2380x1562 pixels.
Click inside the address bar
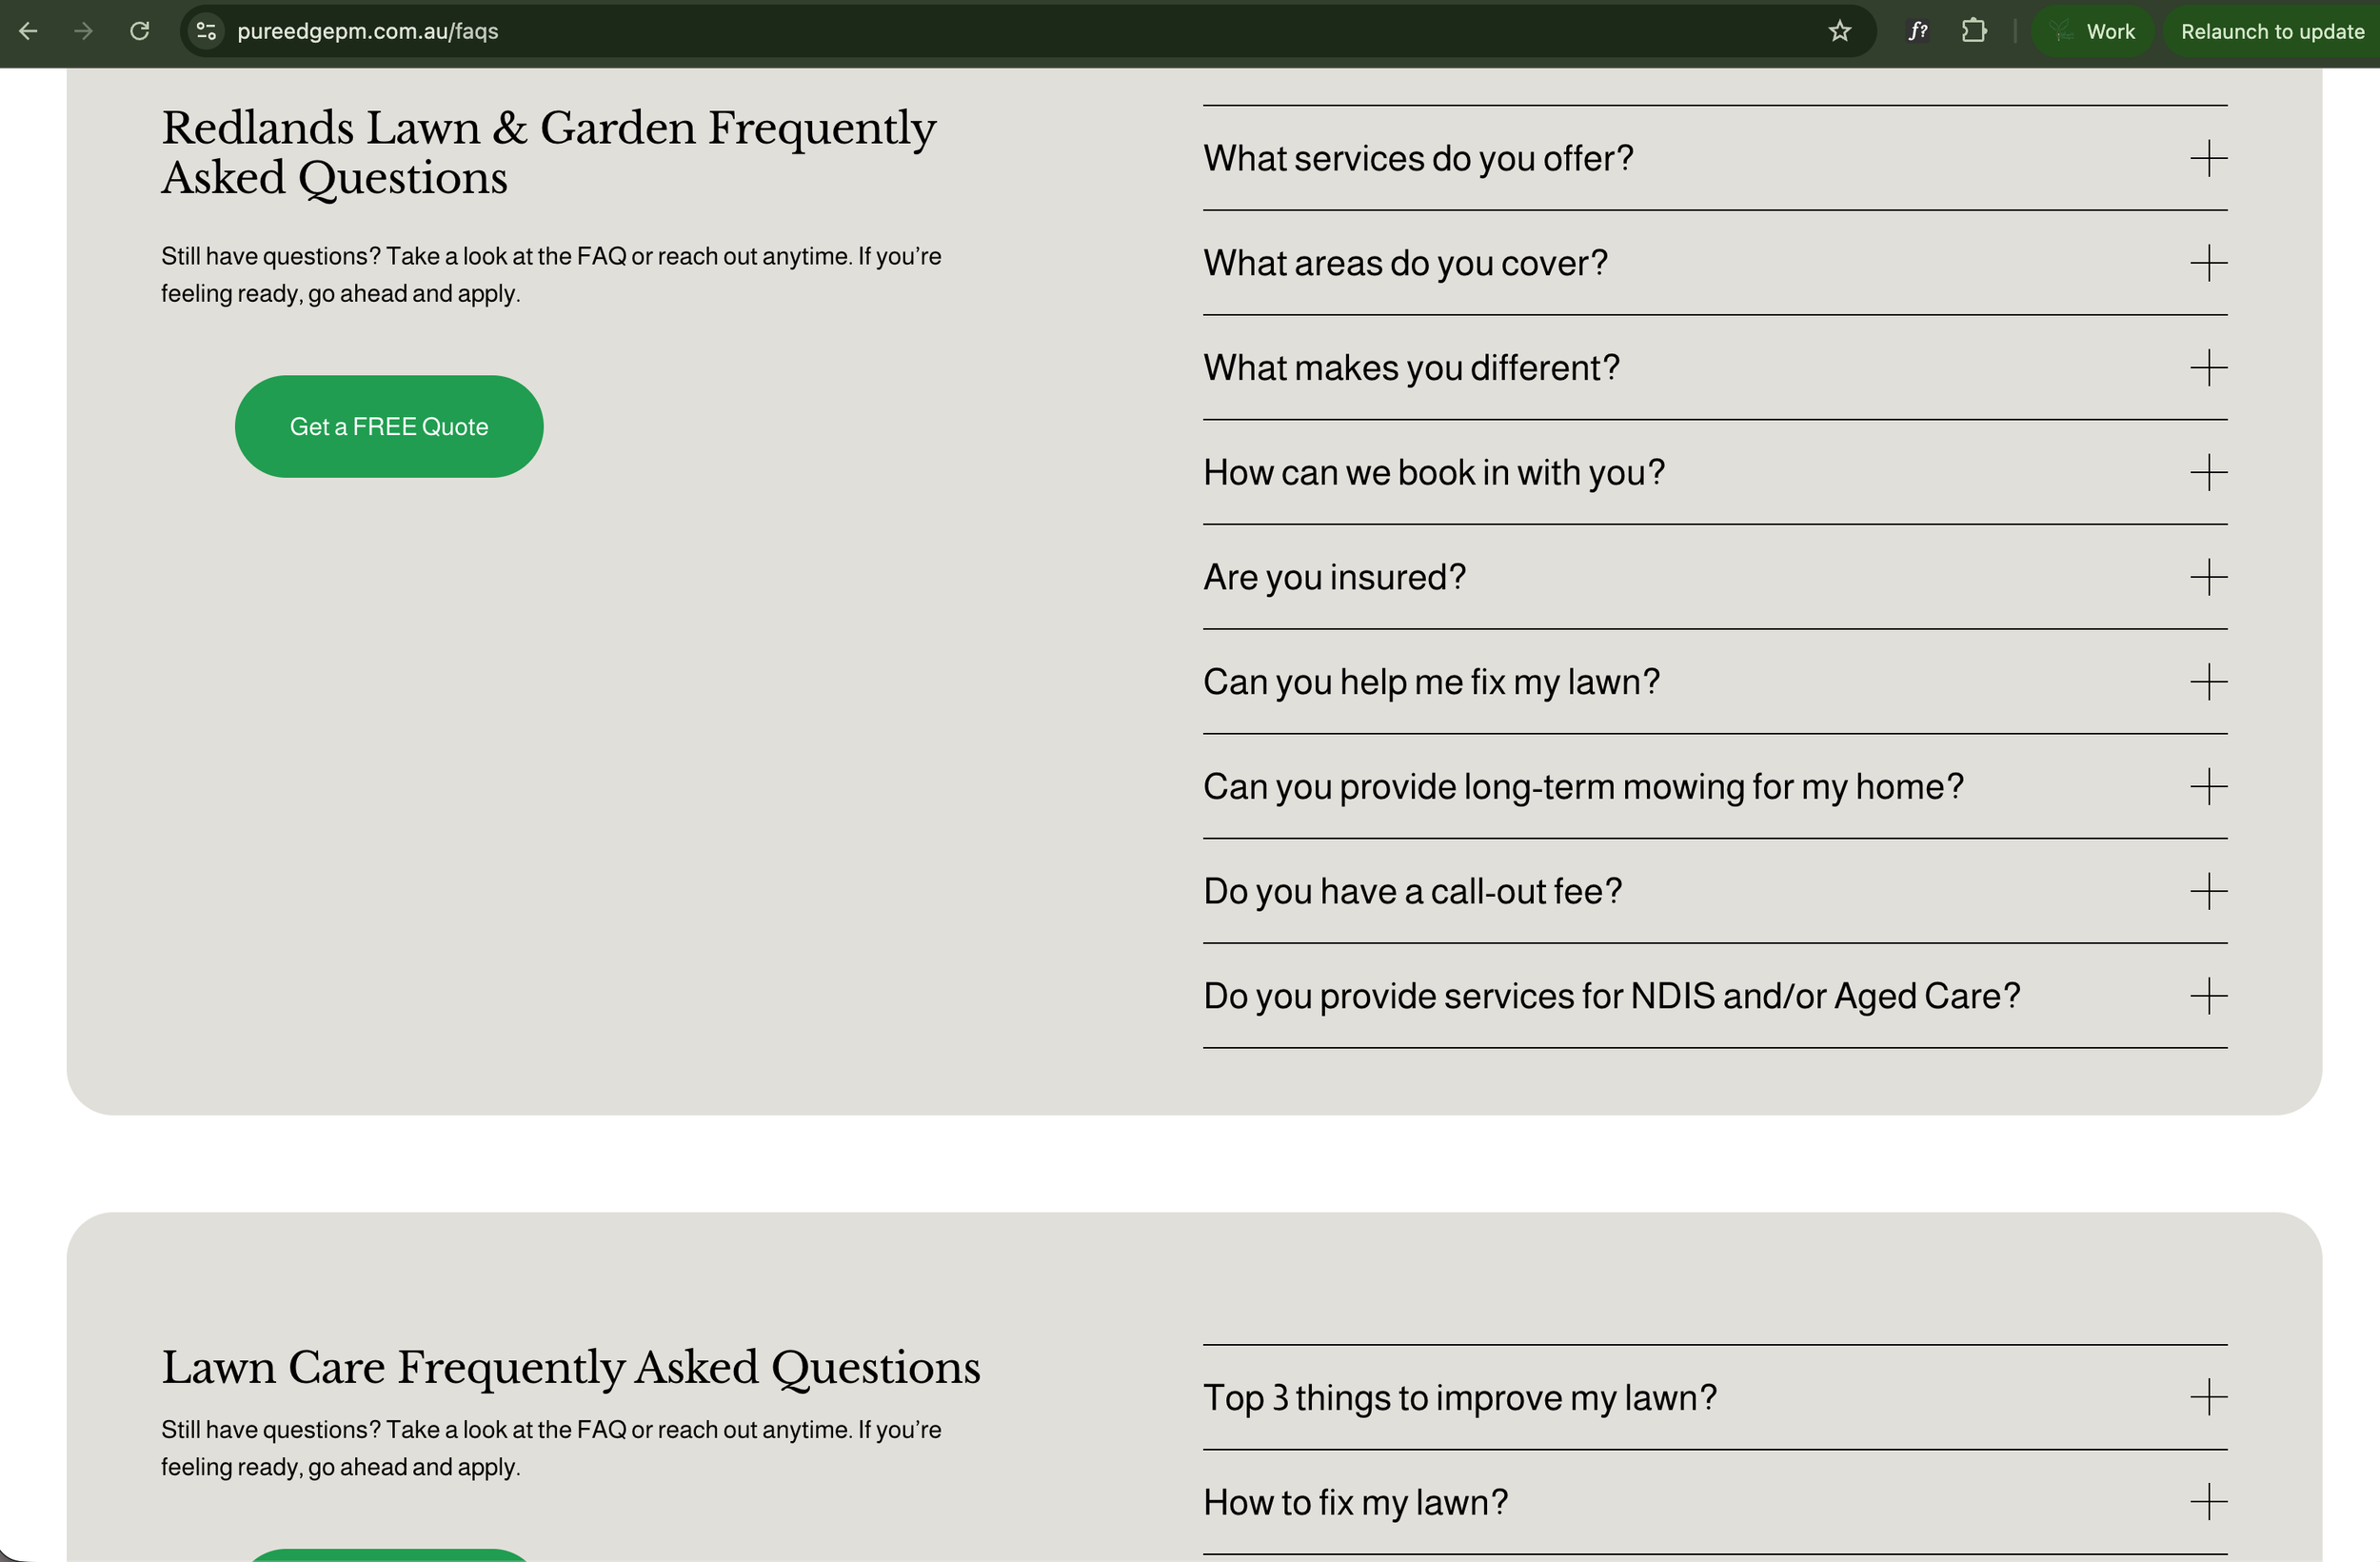click(x=700, y=31)
